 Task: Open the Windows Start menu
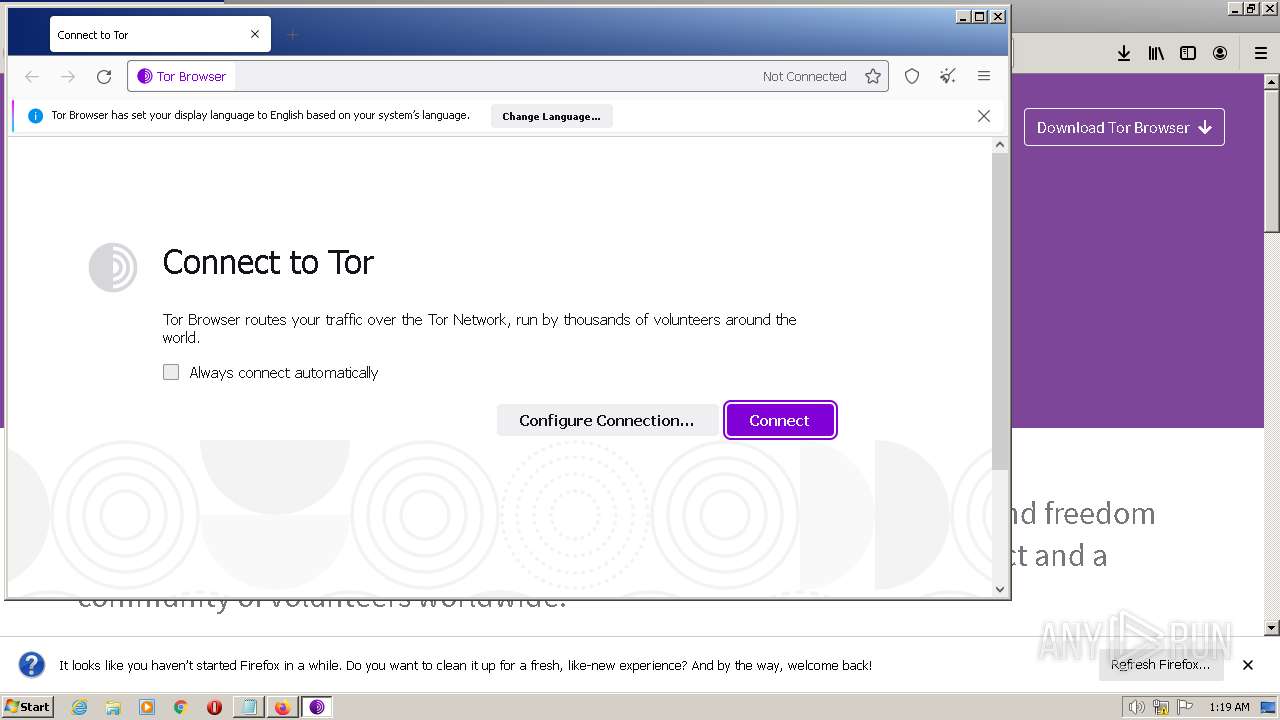tap(27, 706)
